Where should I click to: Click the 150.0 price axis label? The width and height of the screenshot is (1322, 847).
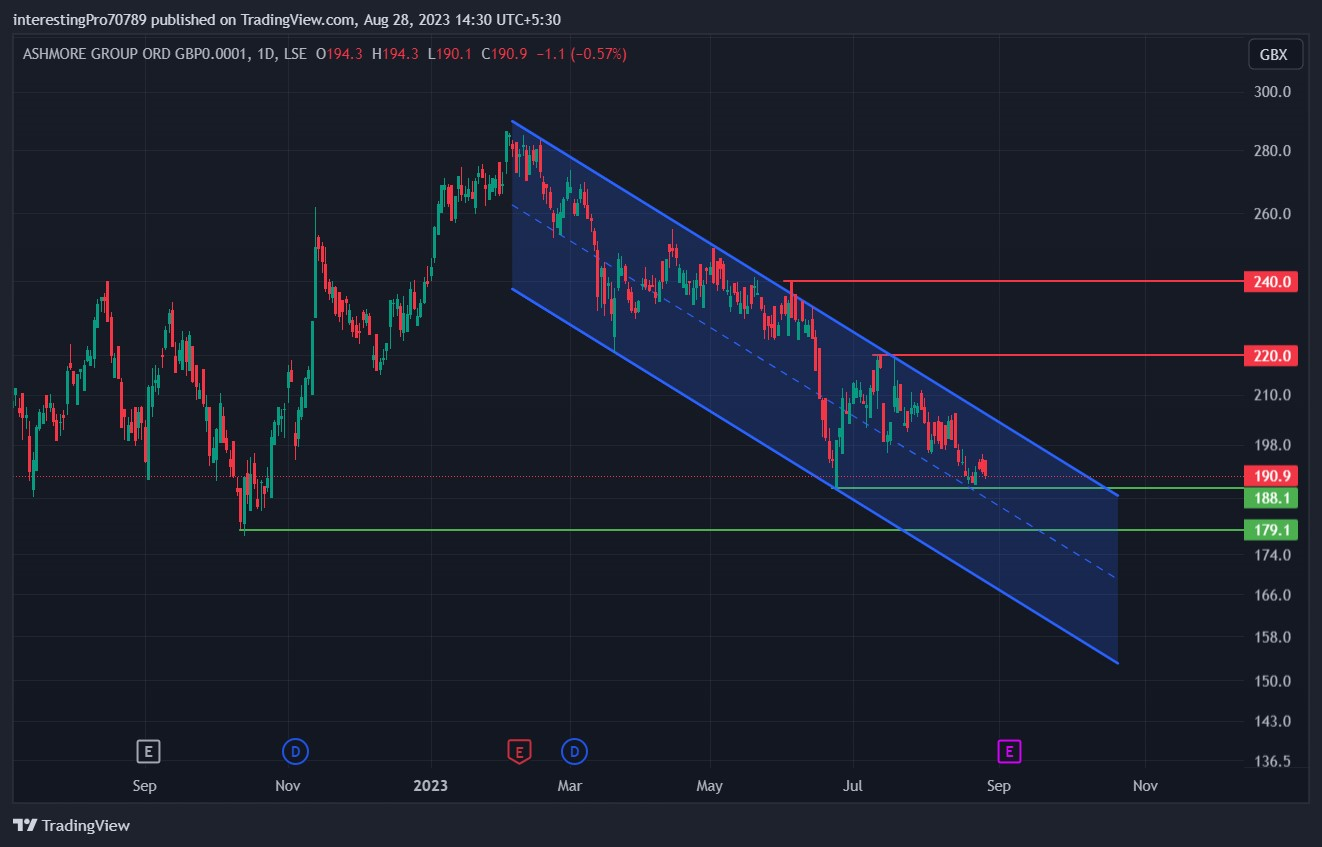[x=1273, y=681]
